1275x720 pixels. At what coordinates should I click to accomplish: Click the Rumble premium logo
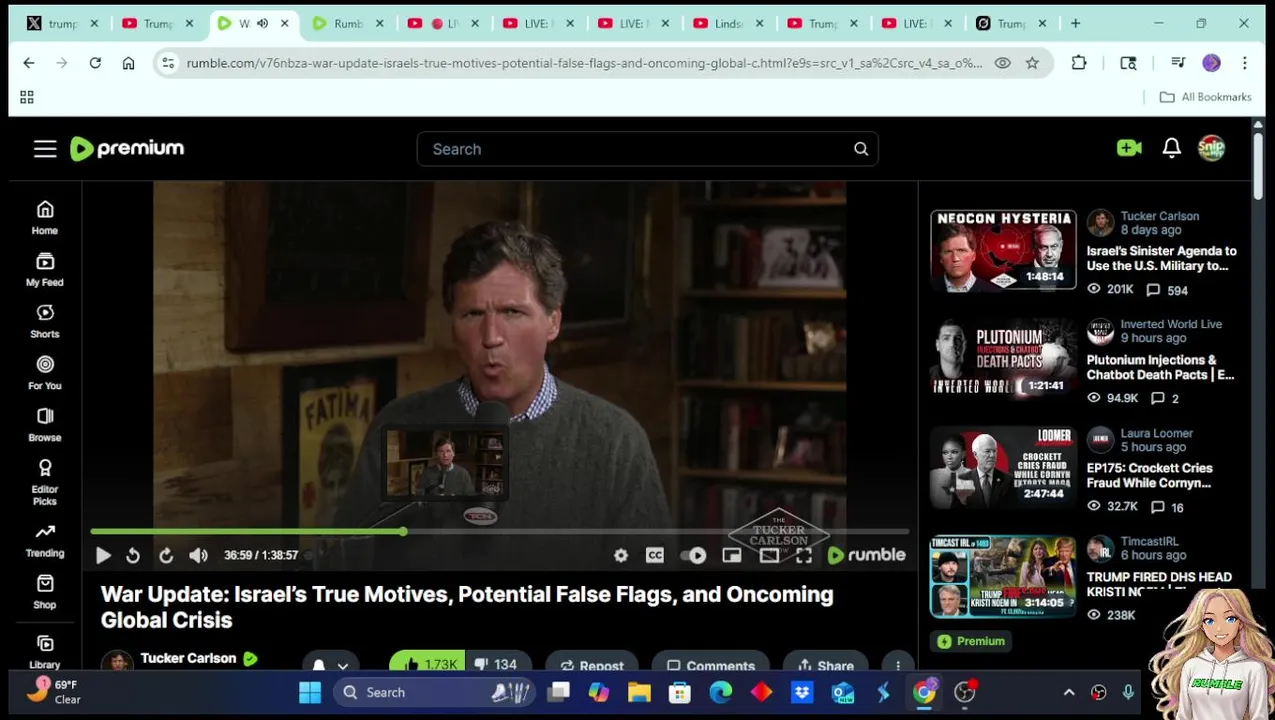127,148
